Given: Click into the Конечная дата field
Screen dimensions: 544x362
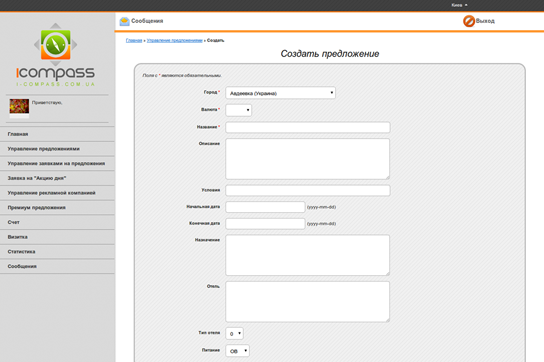Looking at the screenshot, I should point(265,224).
